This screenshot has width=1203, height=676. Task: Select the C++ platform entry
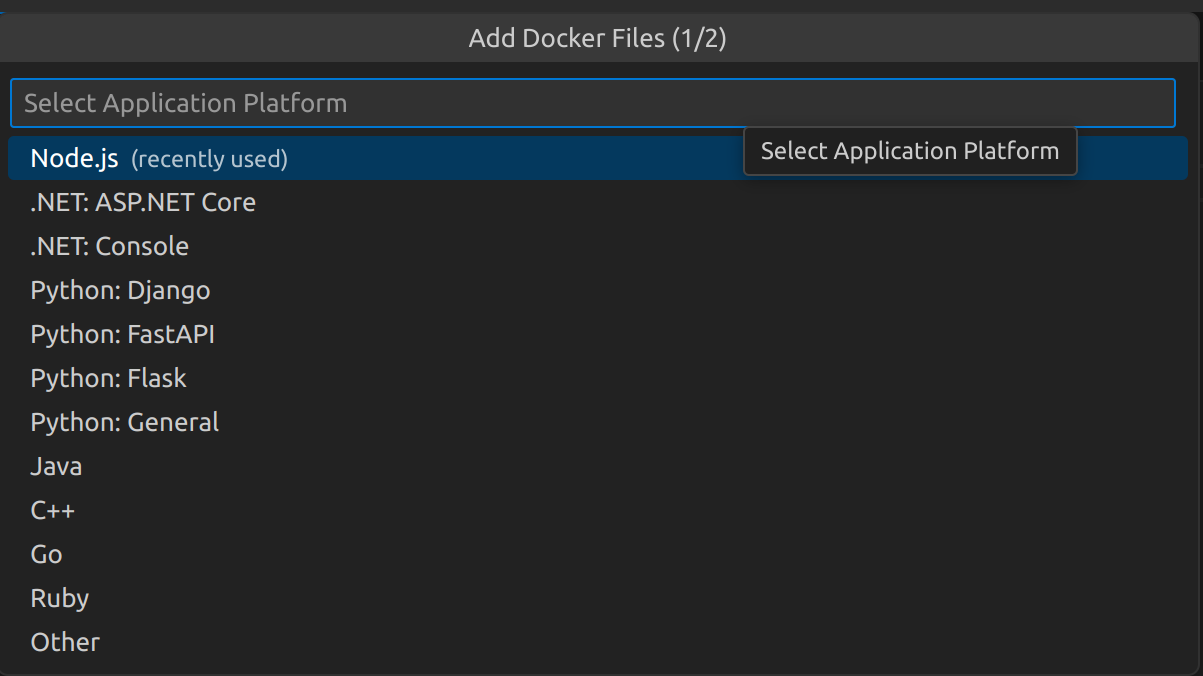[x=52, y=510]
